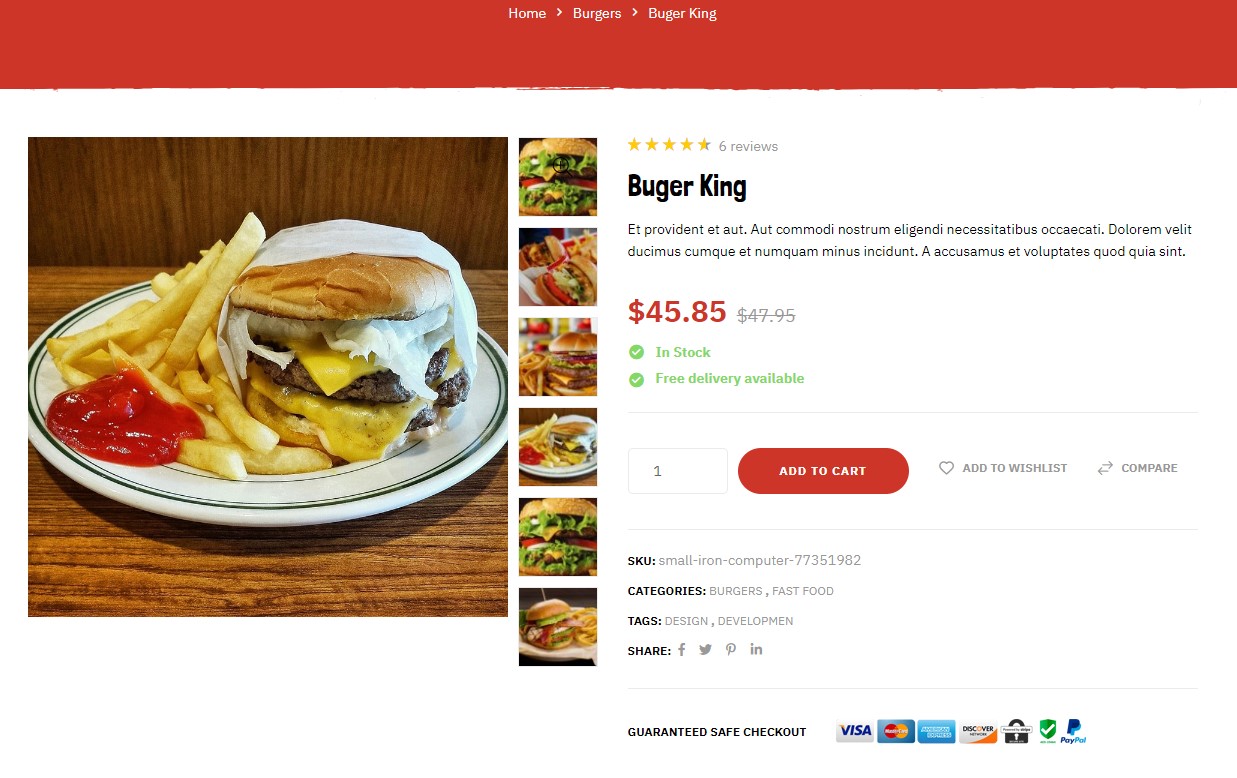Select the last gallery thumbnail

pyautogui.click(x=558, y=627)
